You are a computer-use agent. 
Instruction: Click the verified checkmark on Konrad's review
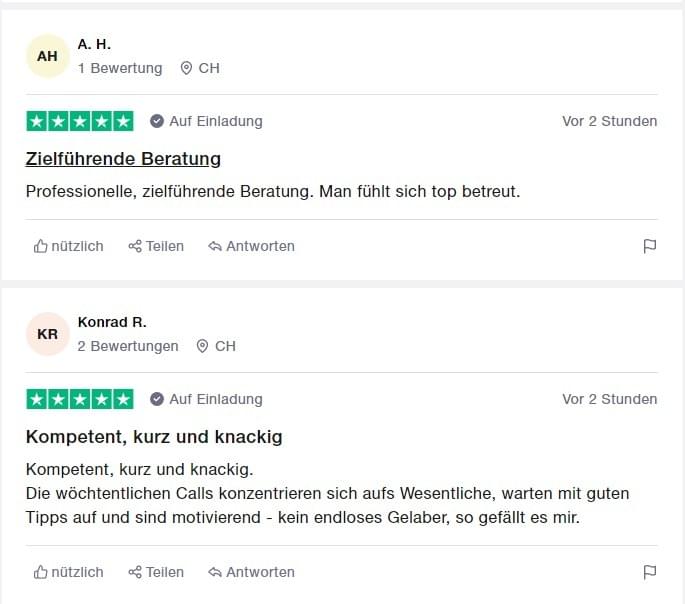(157, 399)
